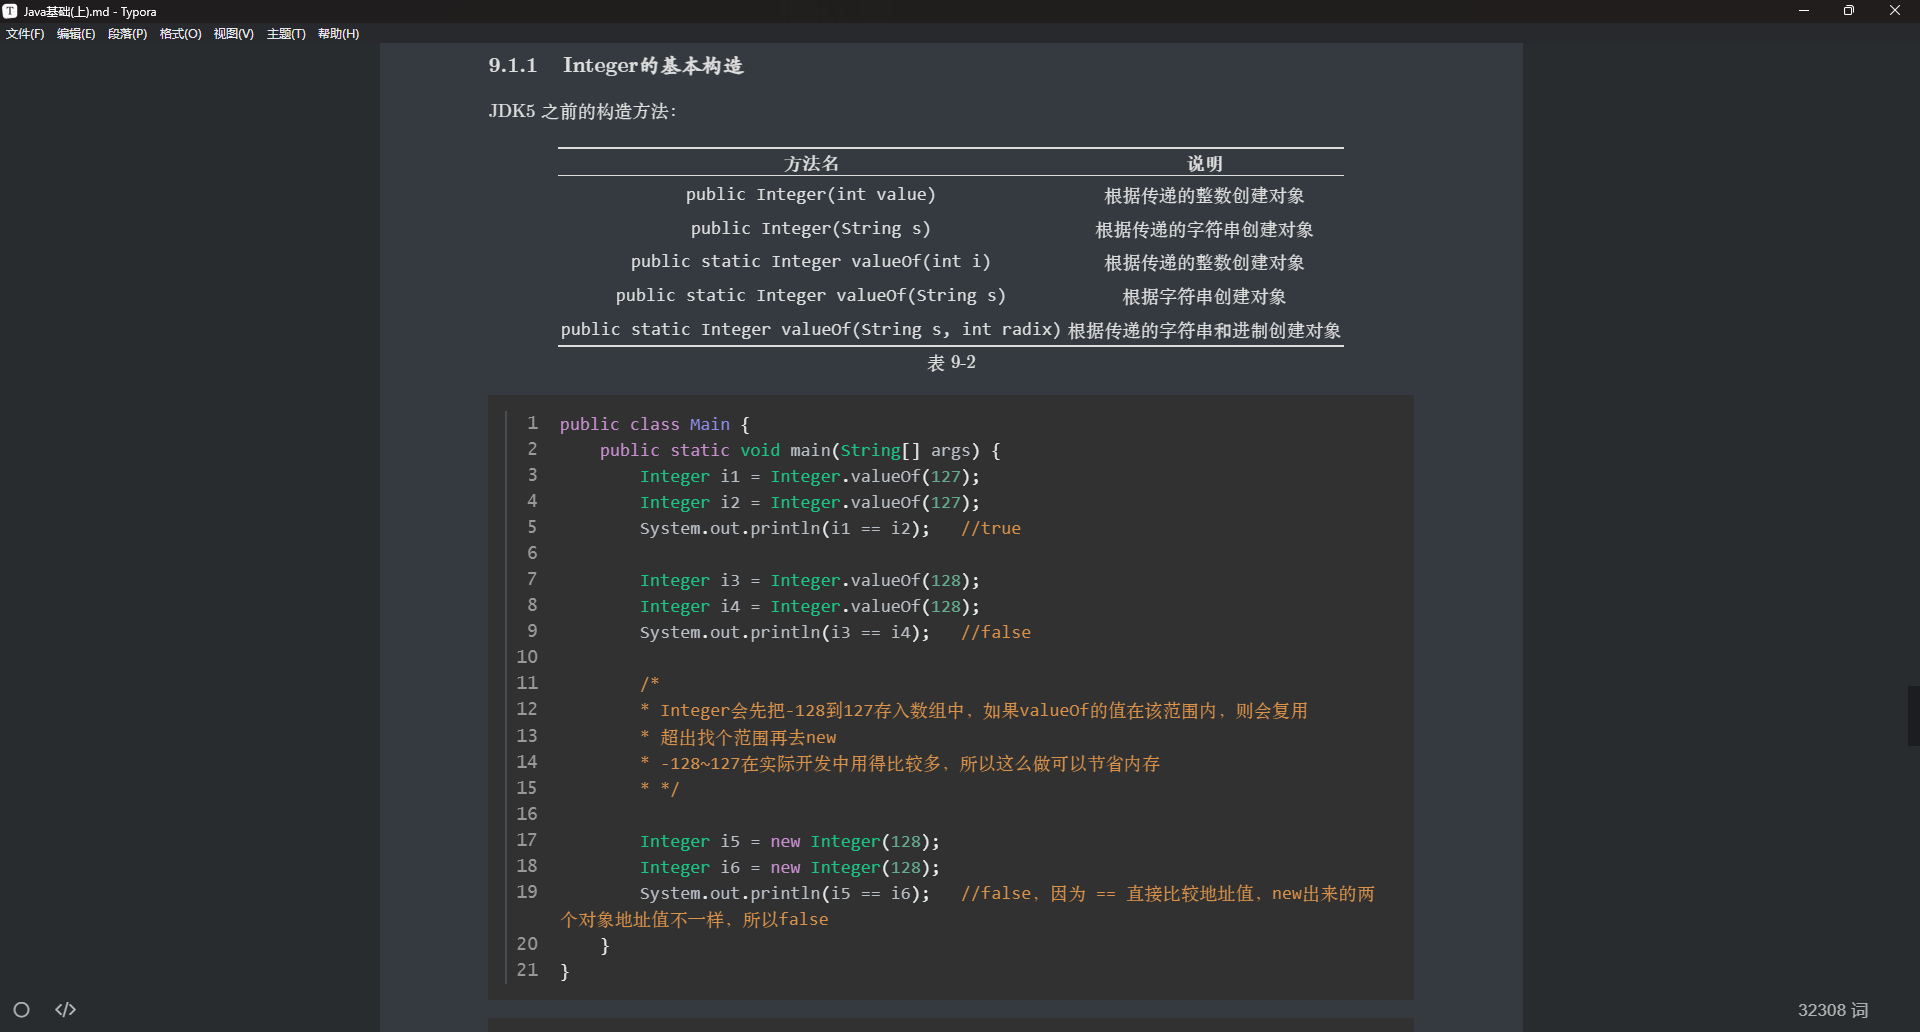Open the 视图(V) menu
This screenshot has width=1920, height=1032.
click(232, 33)
